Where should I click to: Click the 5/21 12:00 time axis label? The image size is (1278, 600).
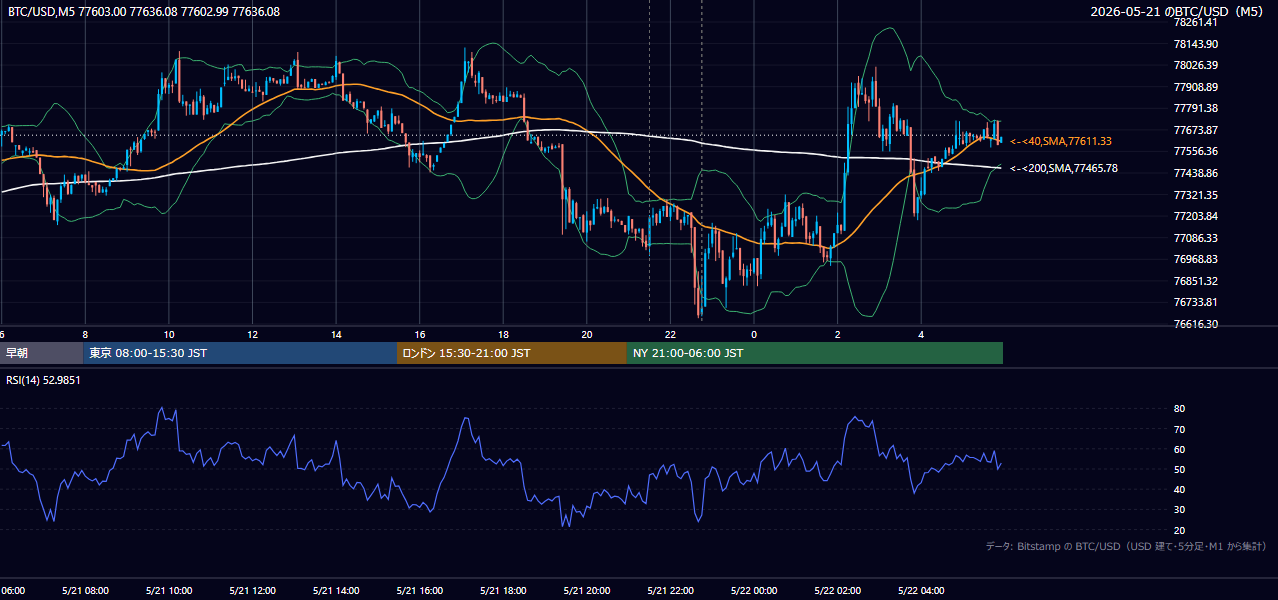click(252, 591)
